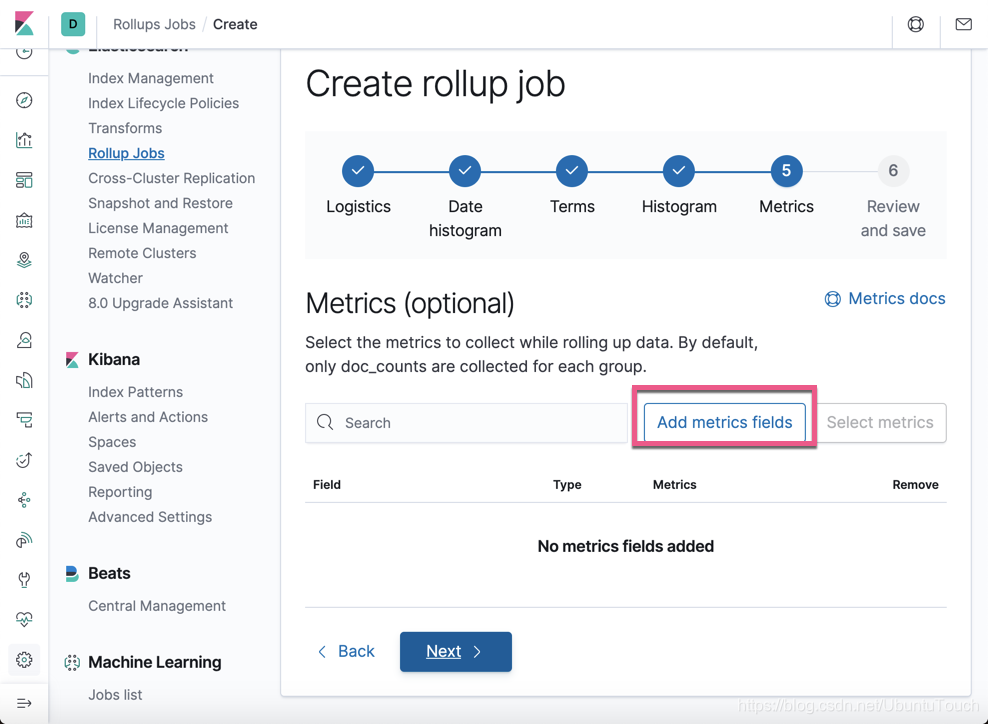The width and height of the screenshot is (988, 724).
Task: Open License Management
Action: tap(158, 228)
